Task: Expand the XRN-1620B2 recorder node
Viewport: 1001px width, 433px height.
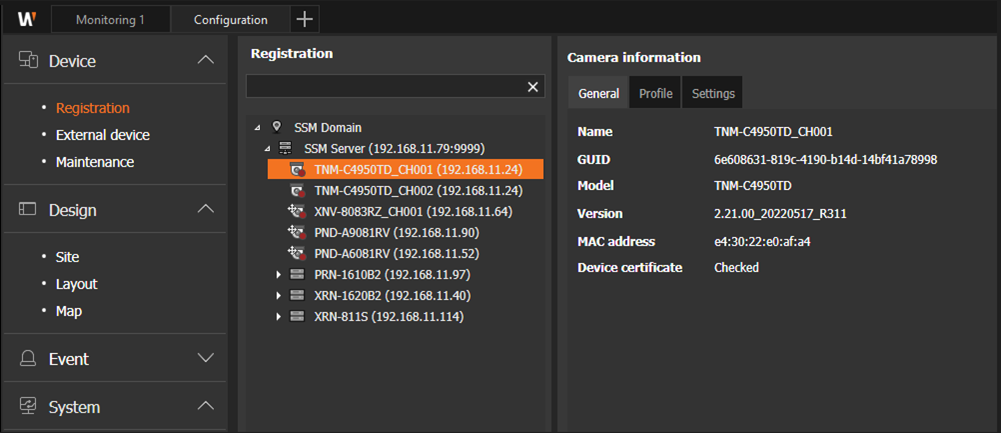Action: (x=279, y=296)
